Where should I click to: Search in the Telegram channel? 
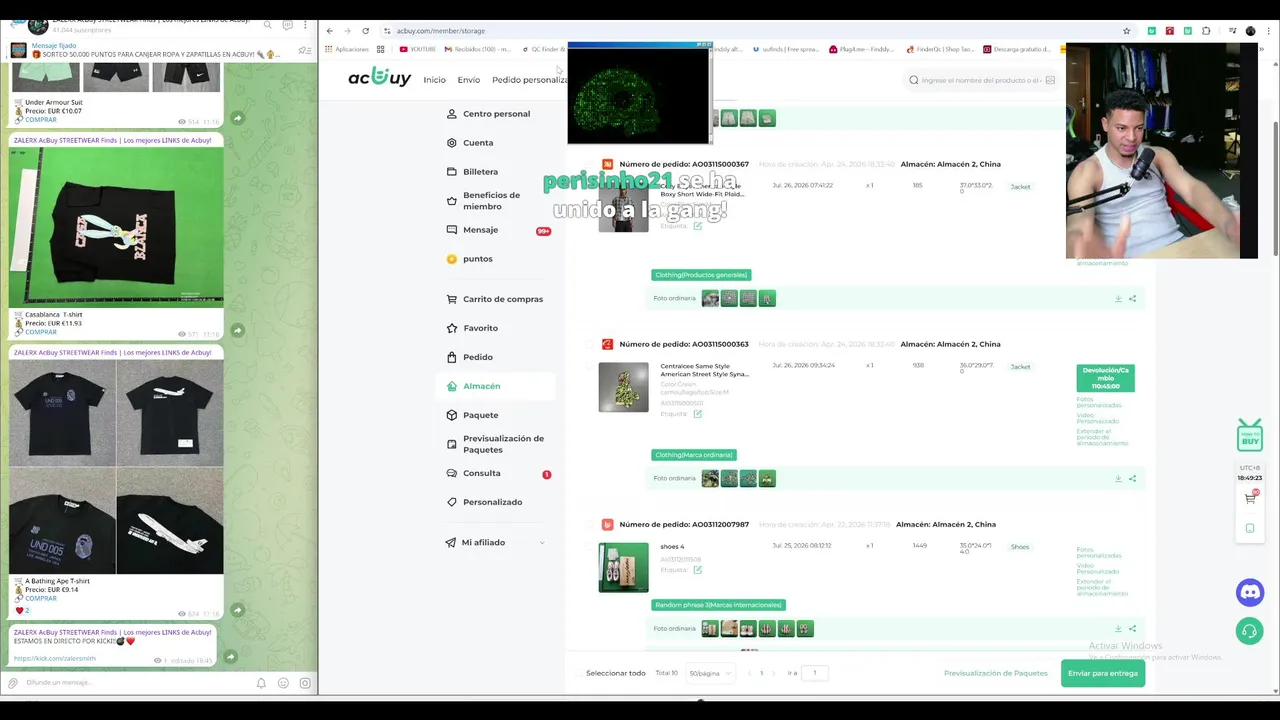point(267,24)
